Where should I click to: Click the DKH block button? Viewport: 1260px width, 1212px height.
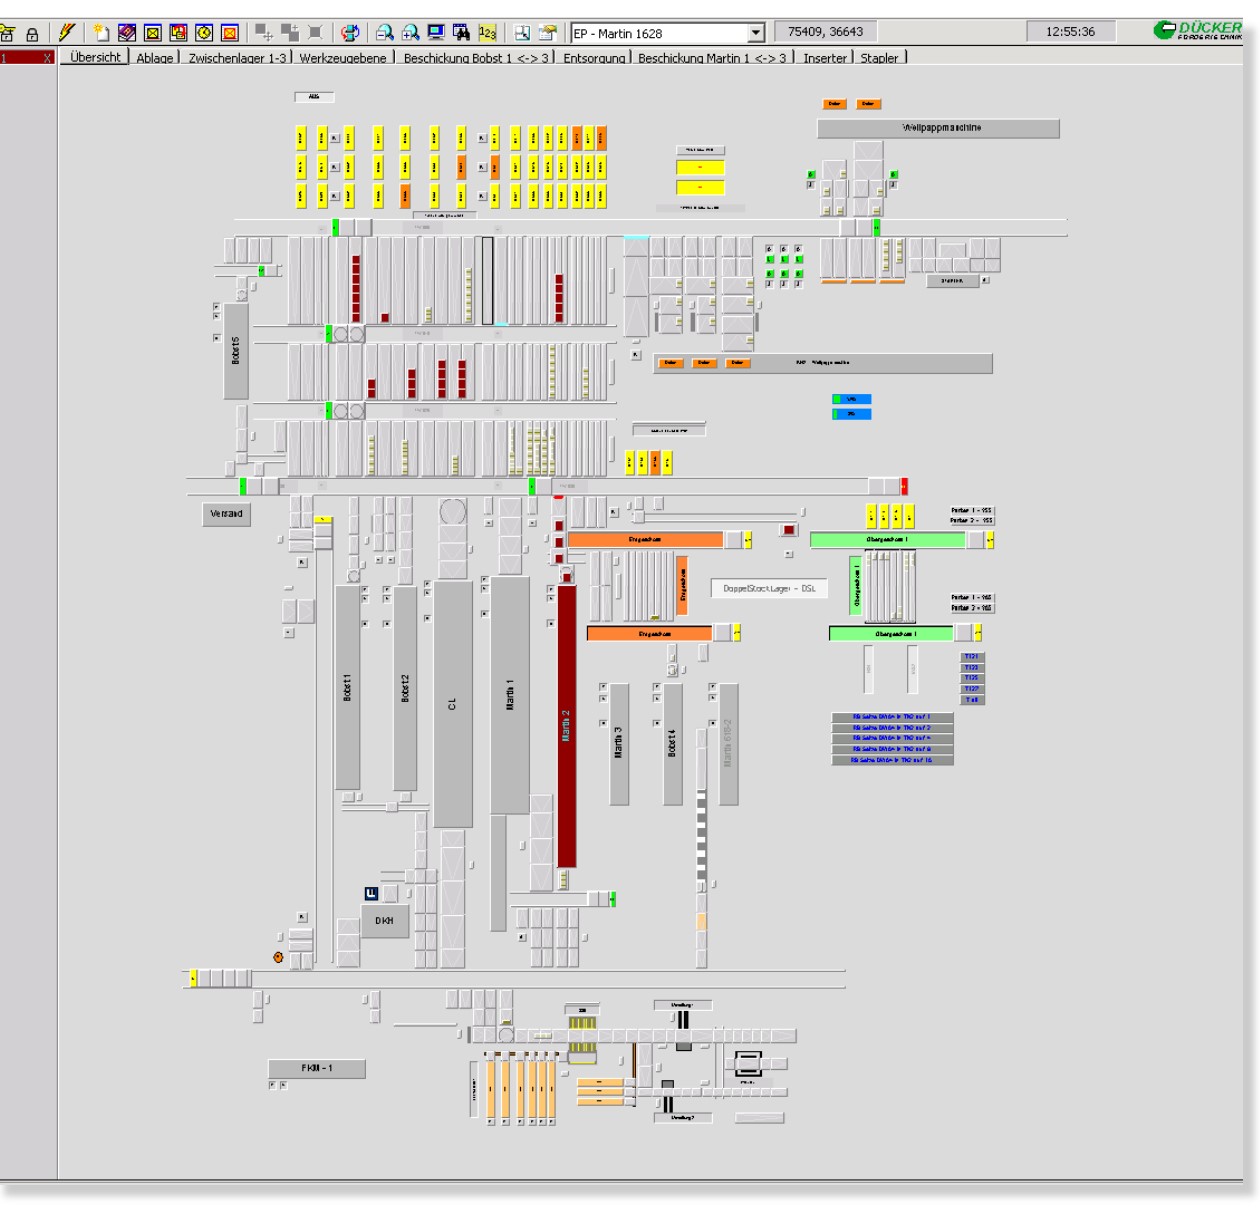384,921
